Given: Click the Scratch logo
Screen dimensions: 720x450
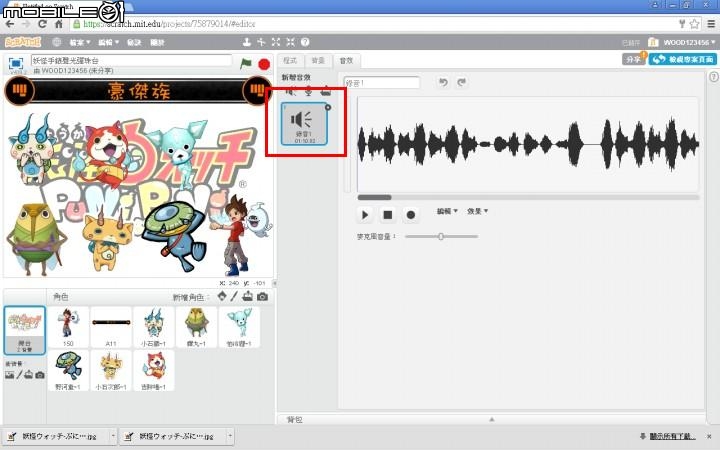Looking at the screenshot, I should [23, 42].
